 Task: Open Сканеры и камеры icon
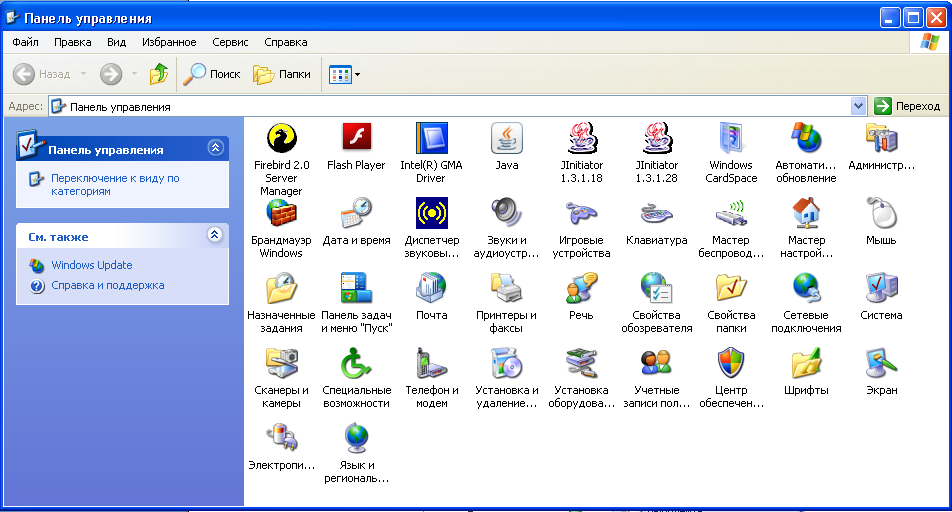point(282,363)
